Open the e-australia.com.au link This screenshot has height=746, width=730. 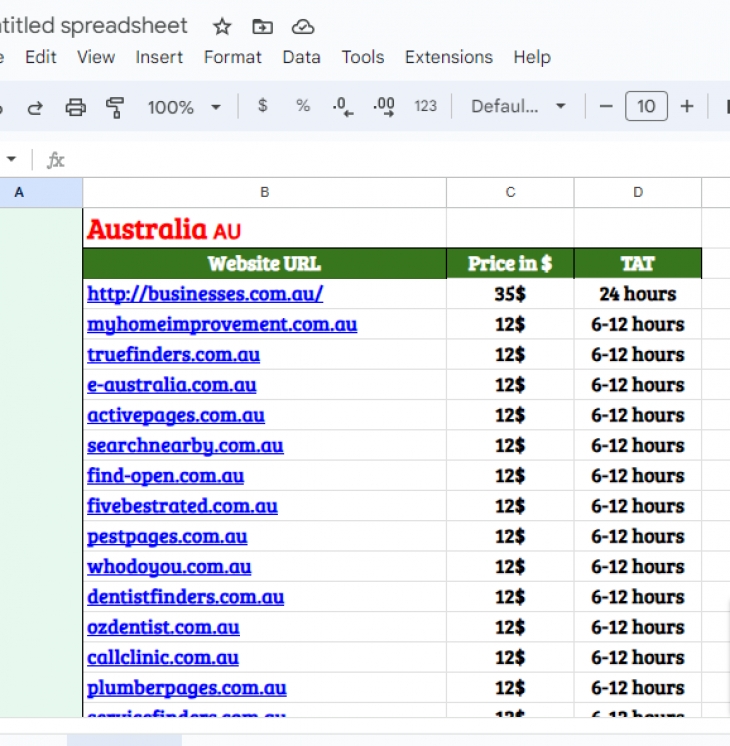click(171, 385)
